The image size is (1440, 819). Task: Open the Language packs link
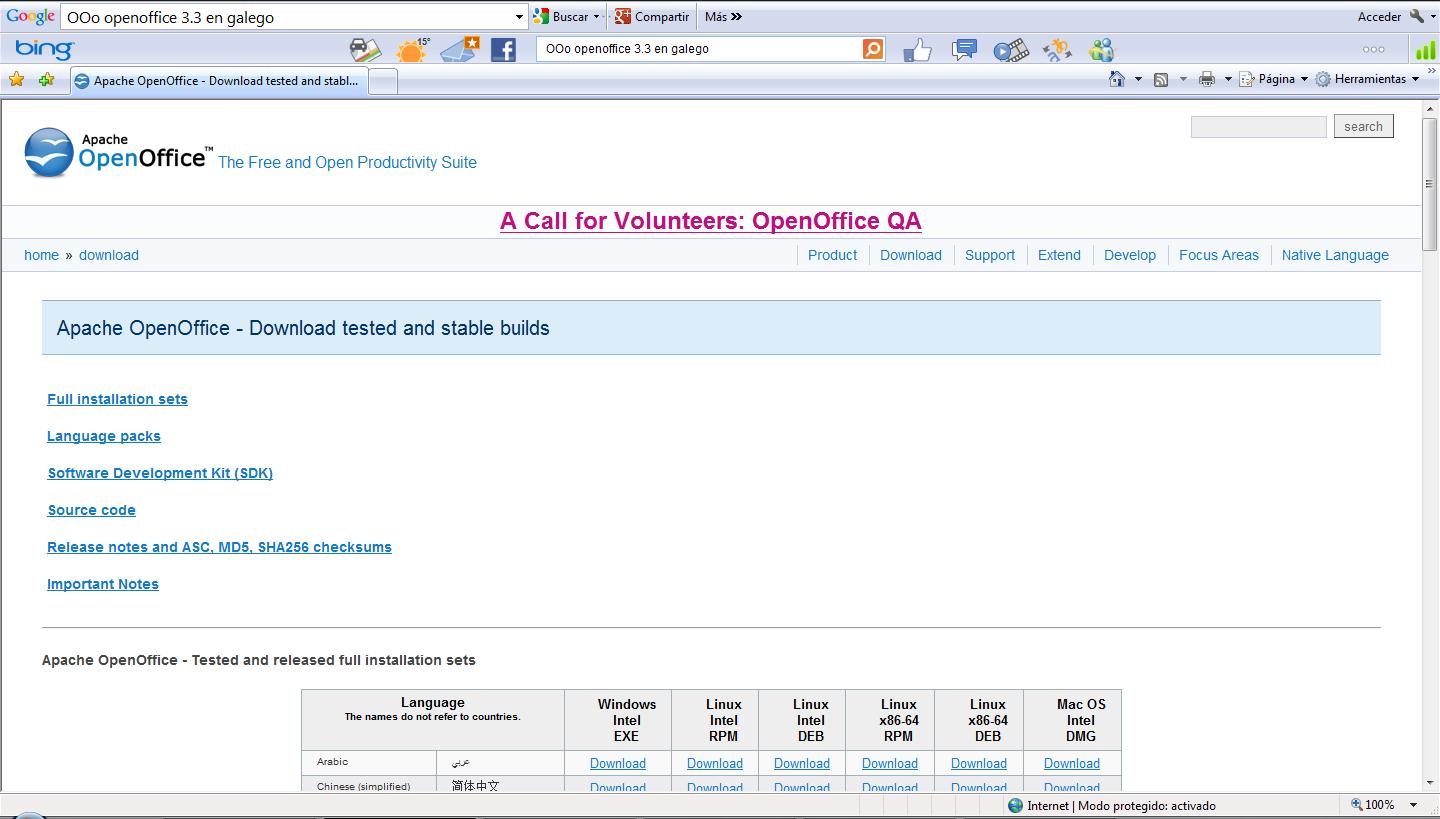click(x=104, y=436)
